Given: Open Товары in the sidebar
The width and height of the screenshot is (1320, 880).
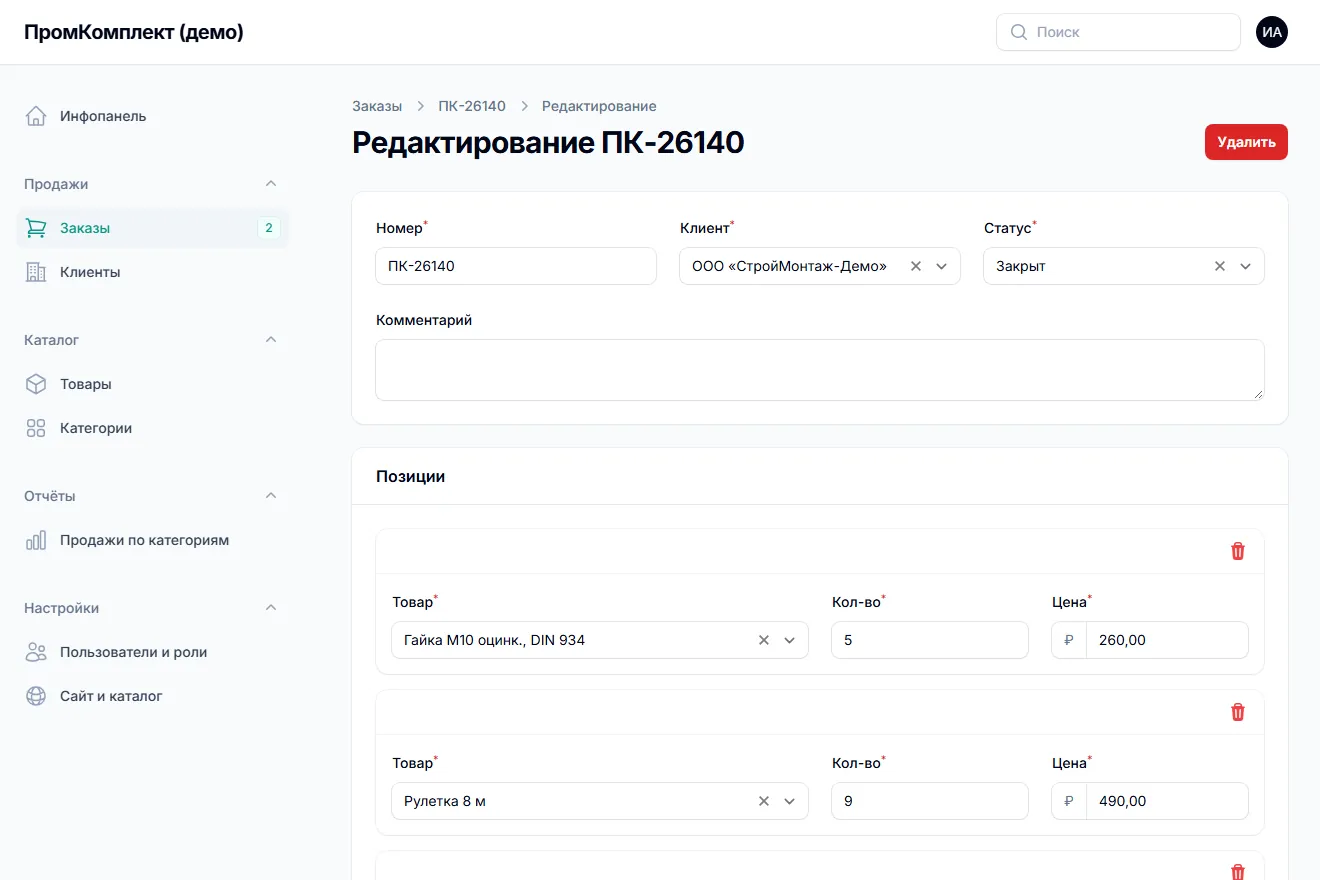Looking at the screenshot, I should (x=153, y=384).
